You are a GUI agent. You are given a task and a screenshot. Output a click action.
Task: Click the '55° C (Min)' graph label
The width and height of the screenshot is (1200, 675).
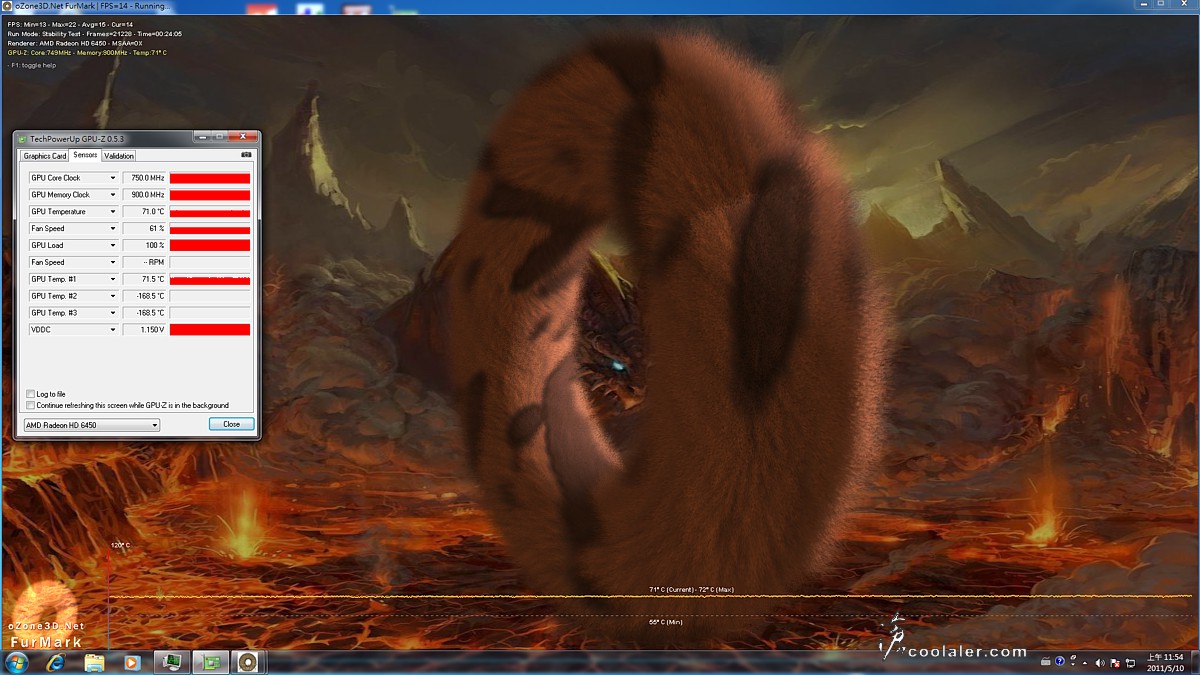665,622
